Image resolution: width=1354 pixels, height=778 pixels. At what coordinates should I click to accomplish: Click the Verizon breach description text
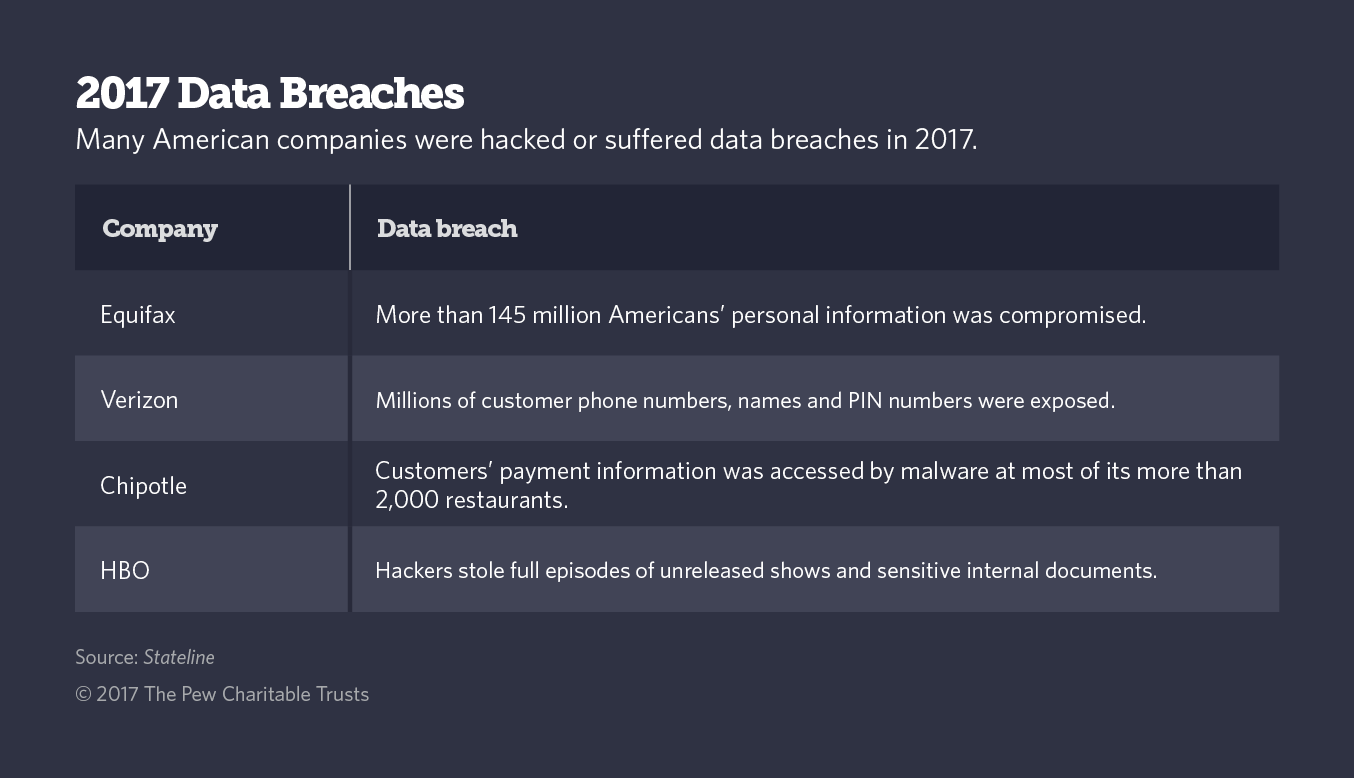744,401
